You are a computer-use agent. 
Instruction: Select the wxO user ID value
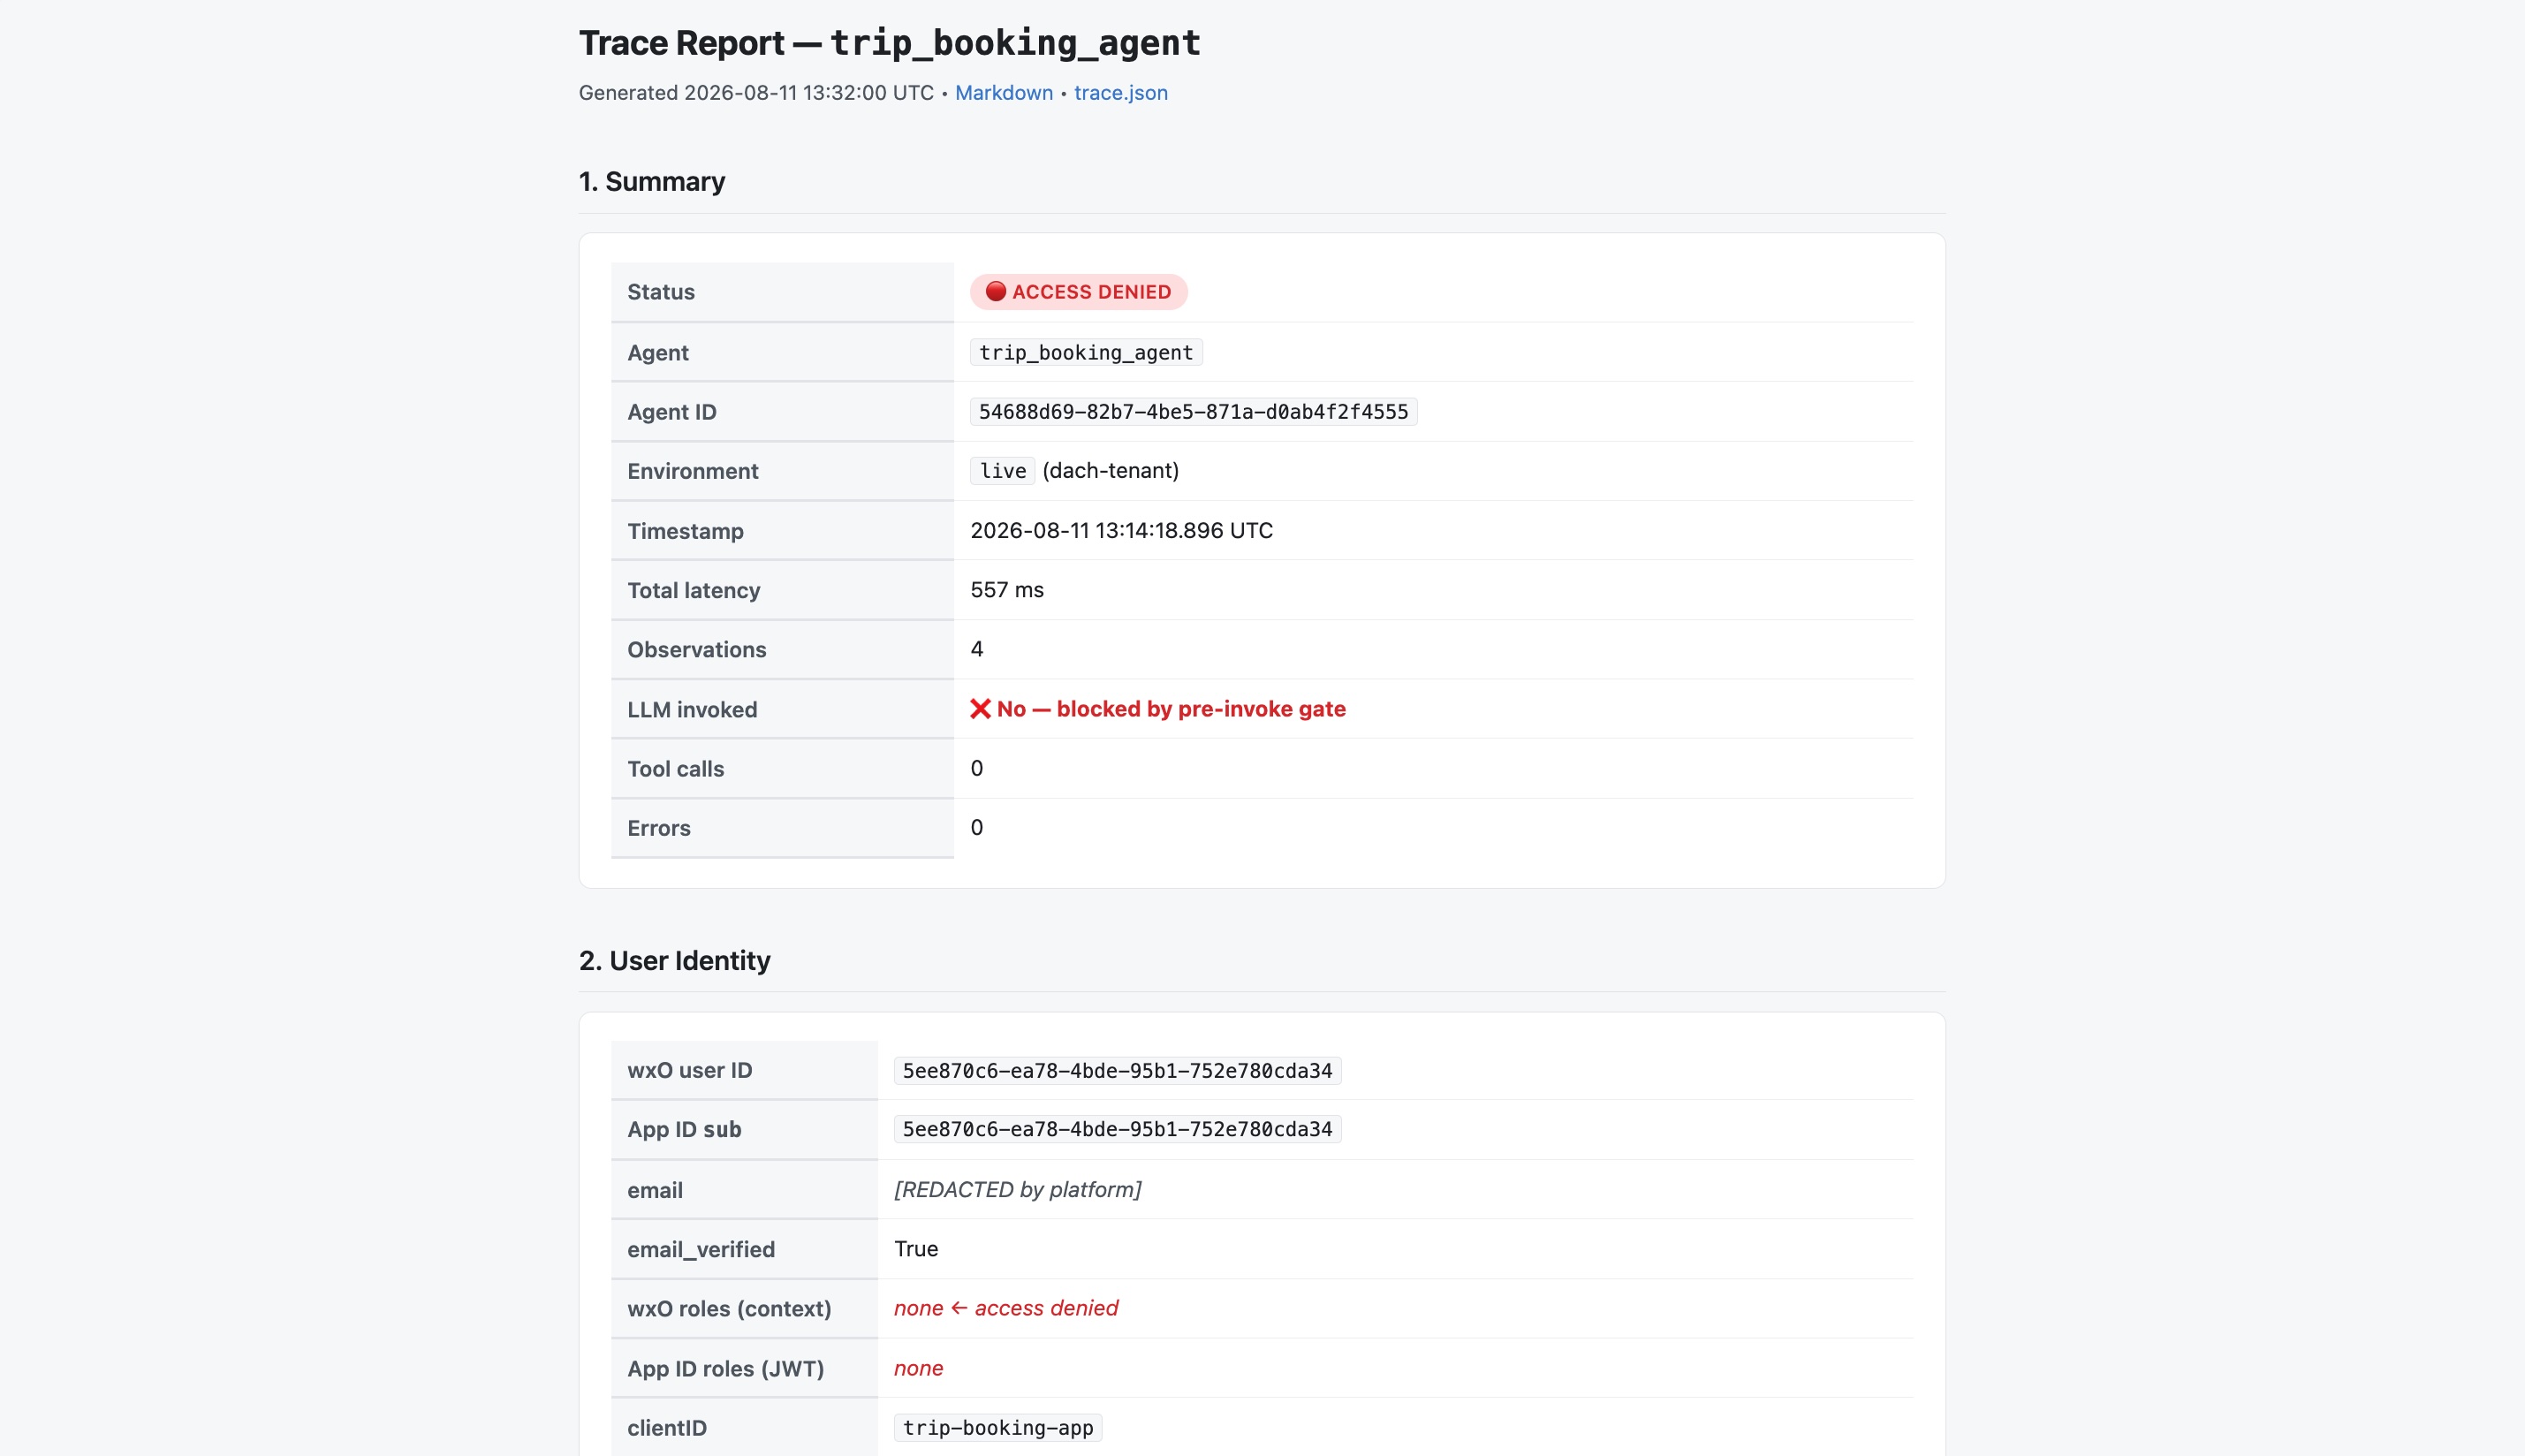point(1117,1070)
